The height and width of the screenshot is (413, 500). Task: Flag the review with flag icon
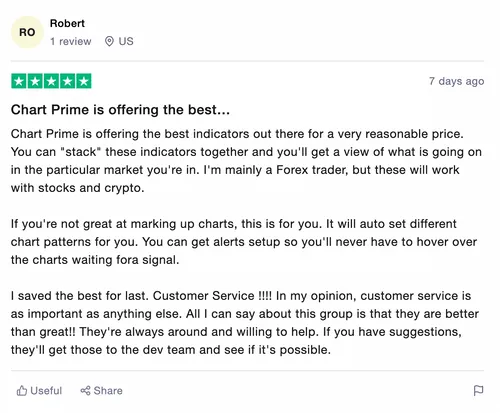(x=478, y=390)
